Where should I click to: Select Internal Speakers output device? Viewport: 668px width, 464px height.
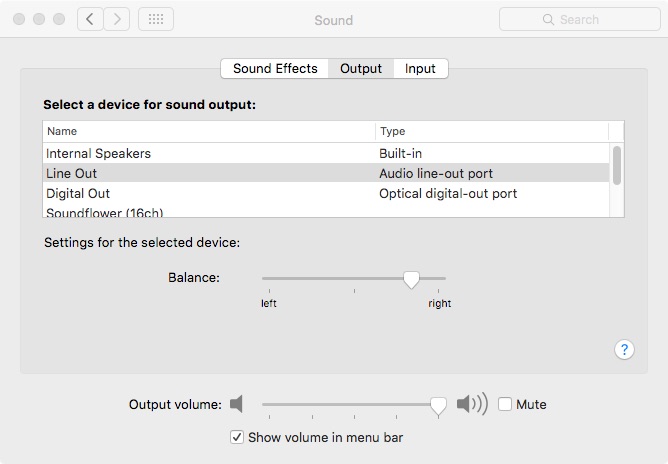pos(98,153)
